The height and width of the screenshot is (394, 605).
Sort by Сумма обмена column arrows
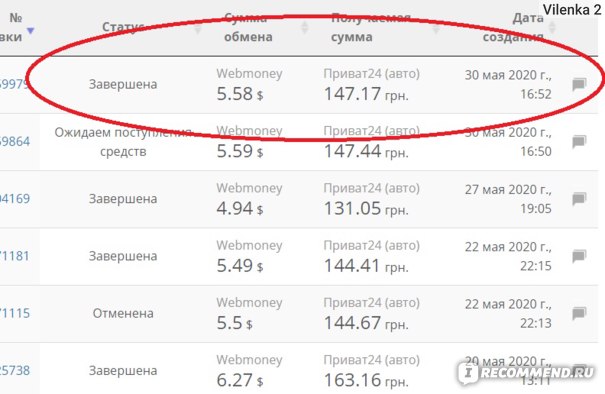pos(305,28)
